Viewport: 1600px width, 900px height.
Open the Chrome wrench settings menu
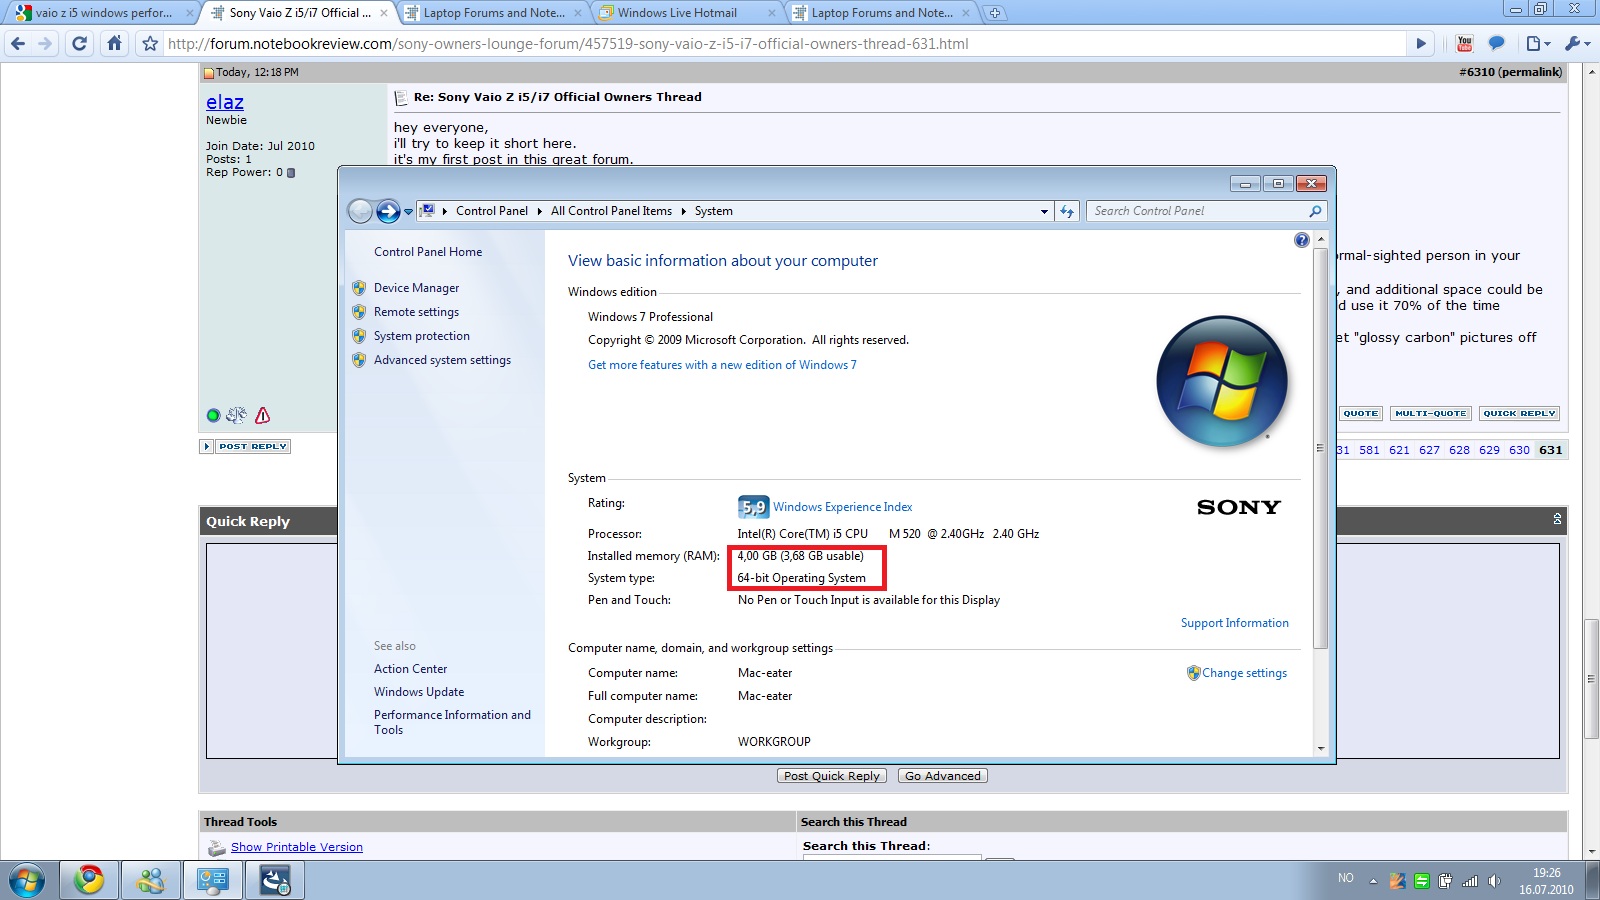[1577, 43]
